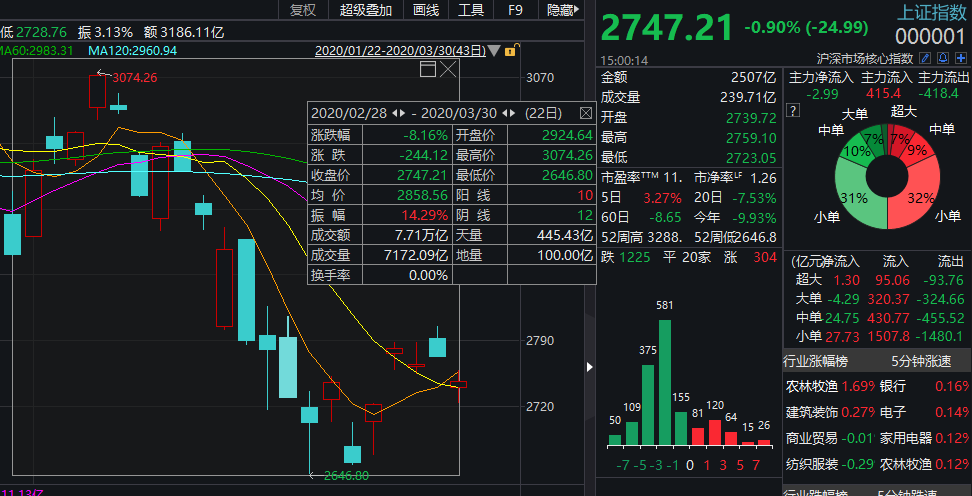Click the 复权 button
972x496 pixels.
[302, 10]
